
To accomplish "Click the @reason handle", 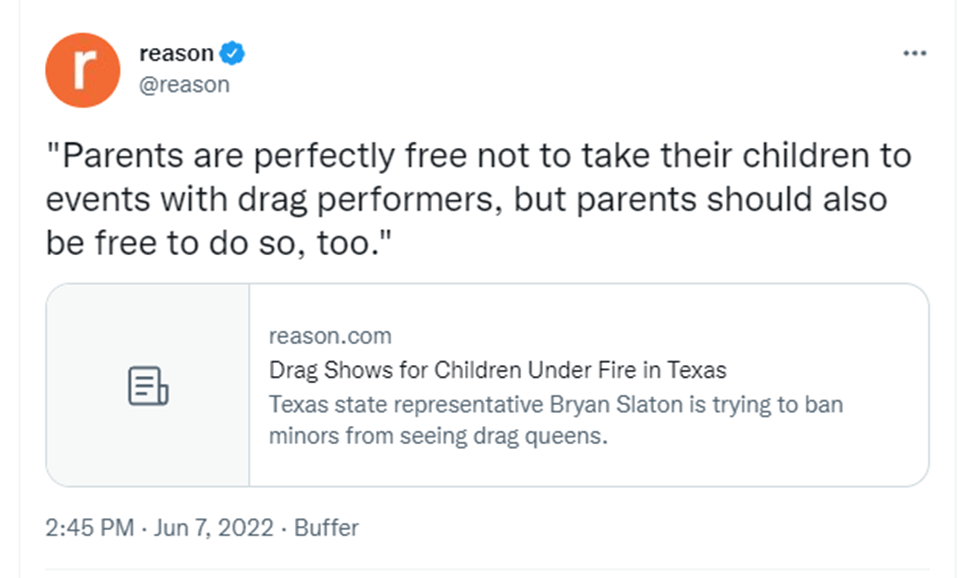I will 184,85.
